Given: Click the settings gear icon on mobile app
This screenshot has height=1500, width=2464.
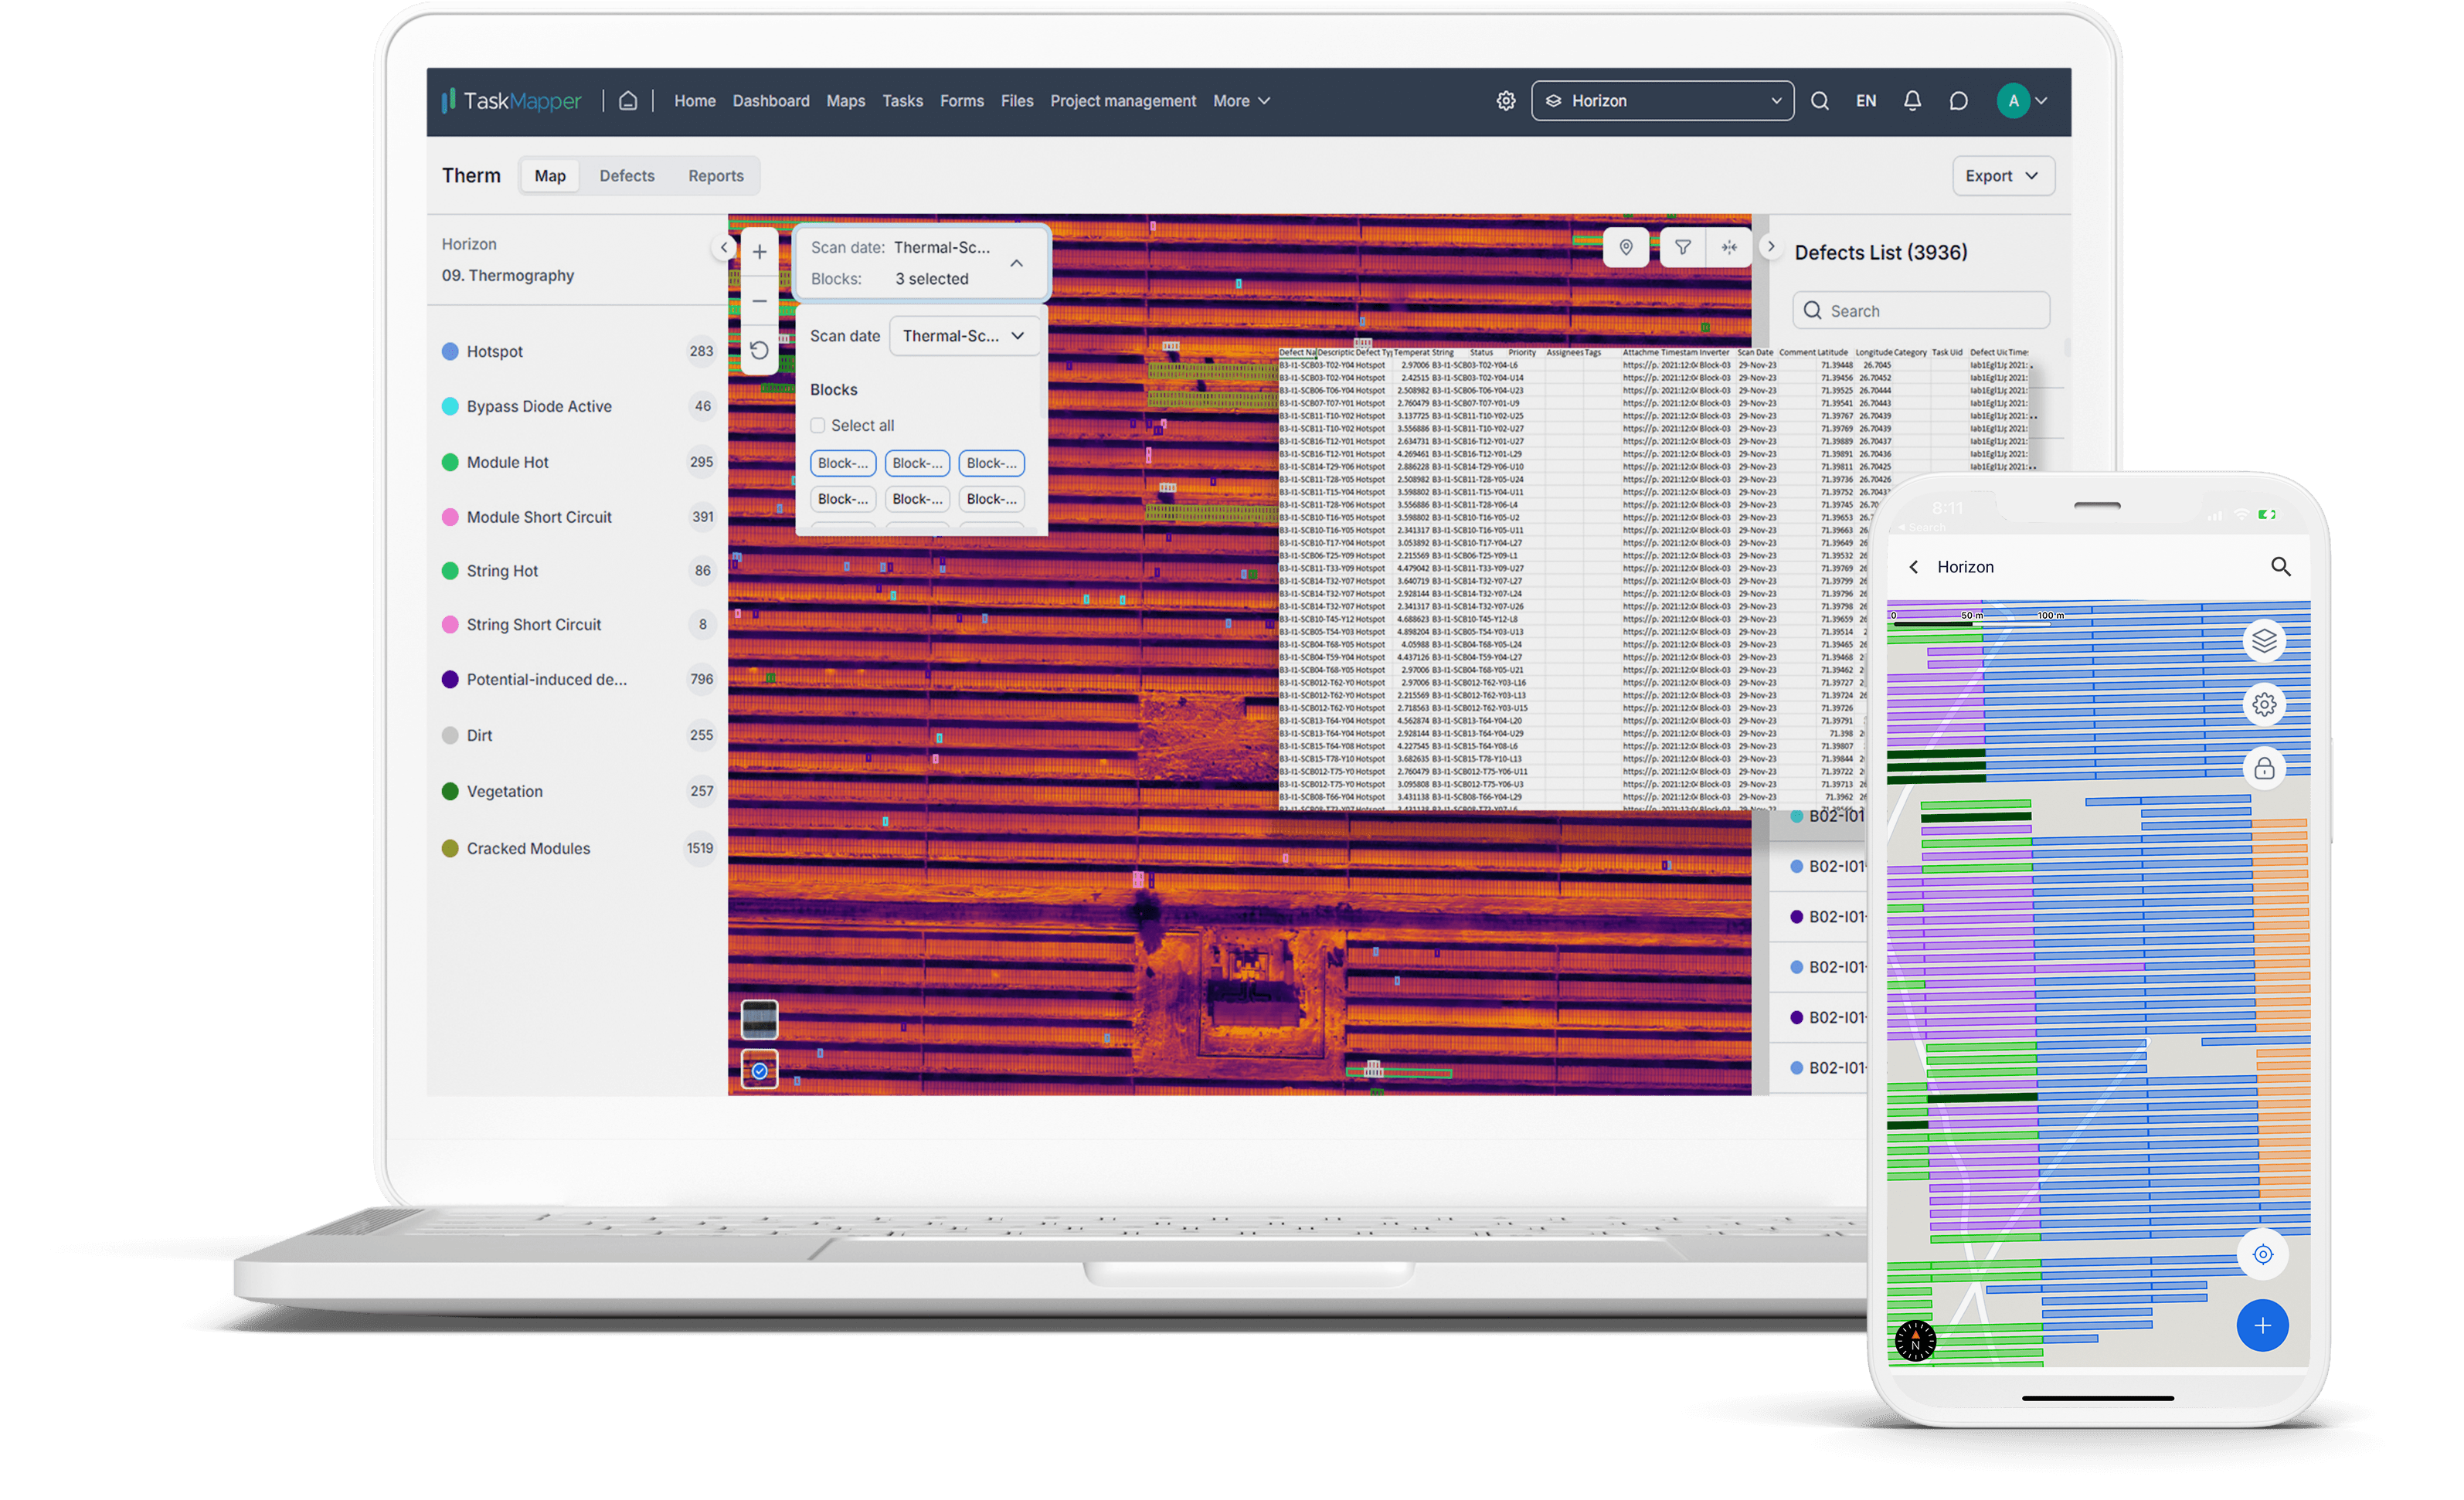Looking at the screenshot, I should pos(2260,704).
